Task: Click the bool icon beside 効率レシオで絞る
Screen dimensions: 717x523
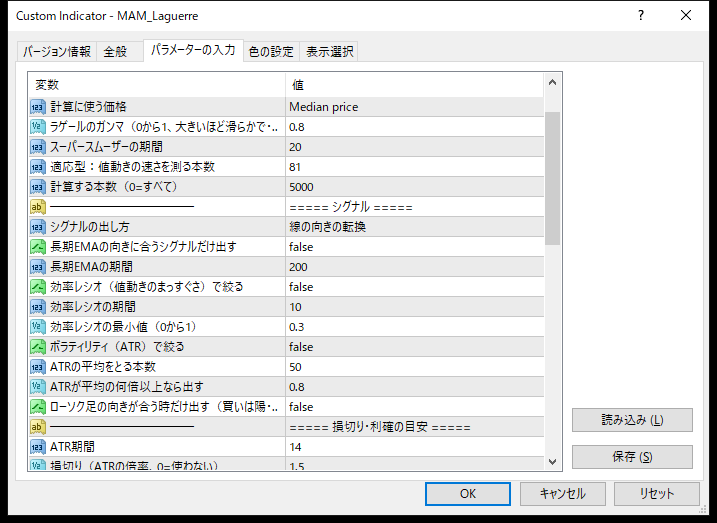Action: coord(38,287)
